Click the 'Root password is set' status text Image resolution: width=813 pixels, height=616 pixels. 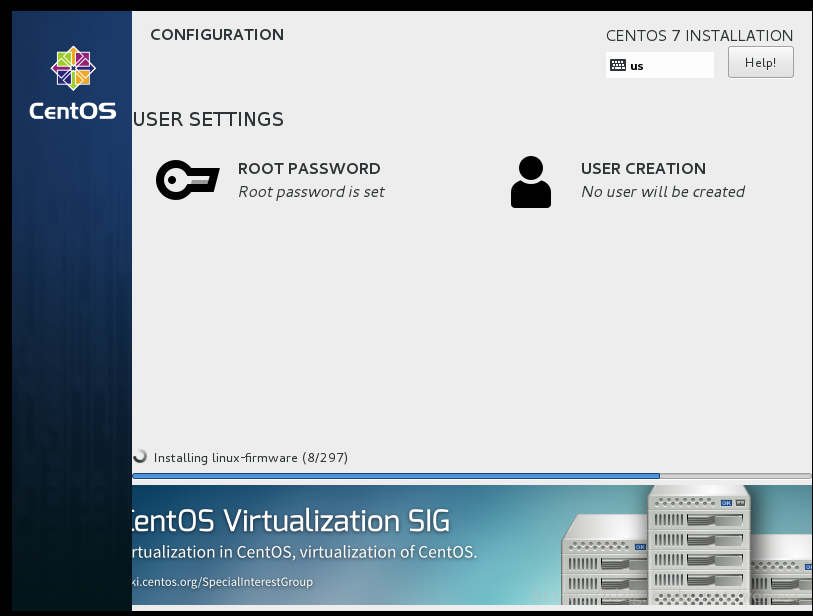(311, 192)
